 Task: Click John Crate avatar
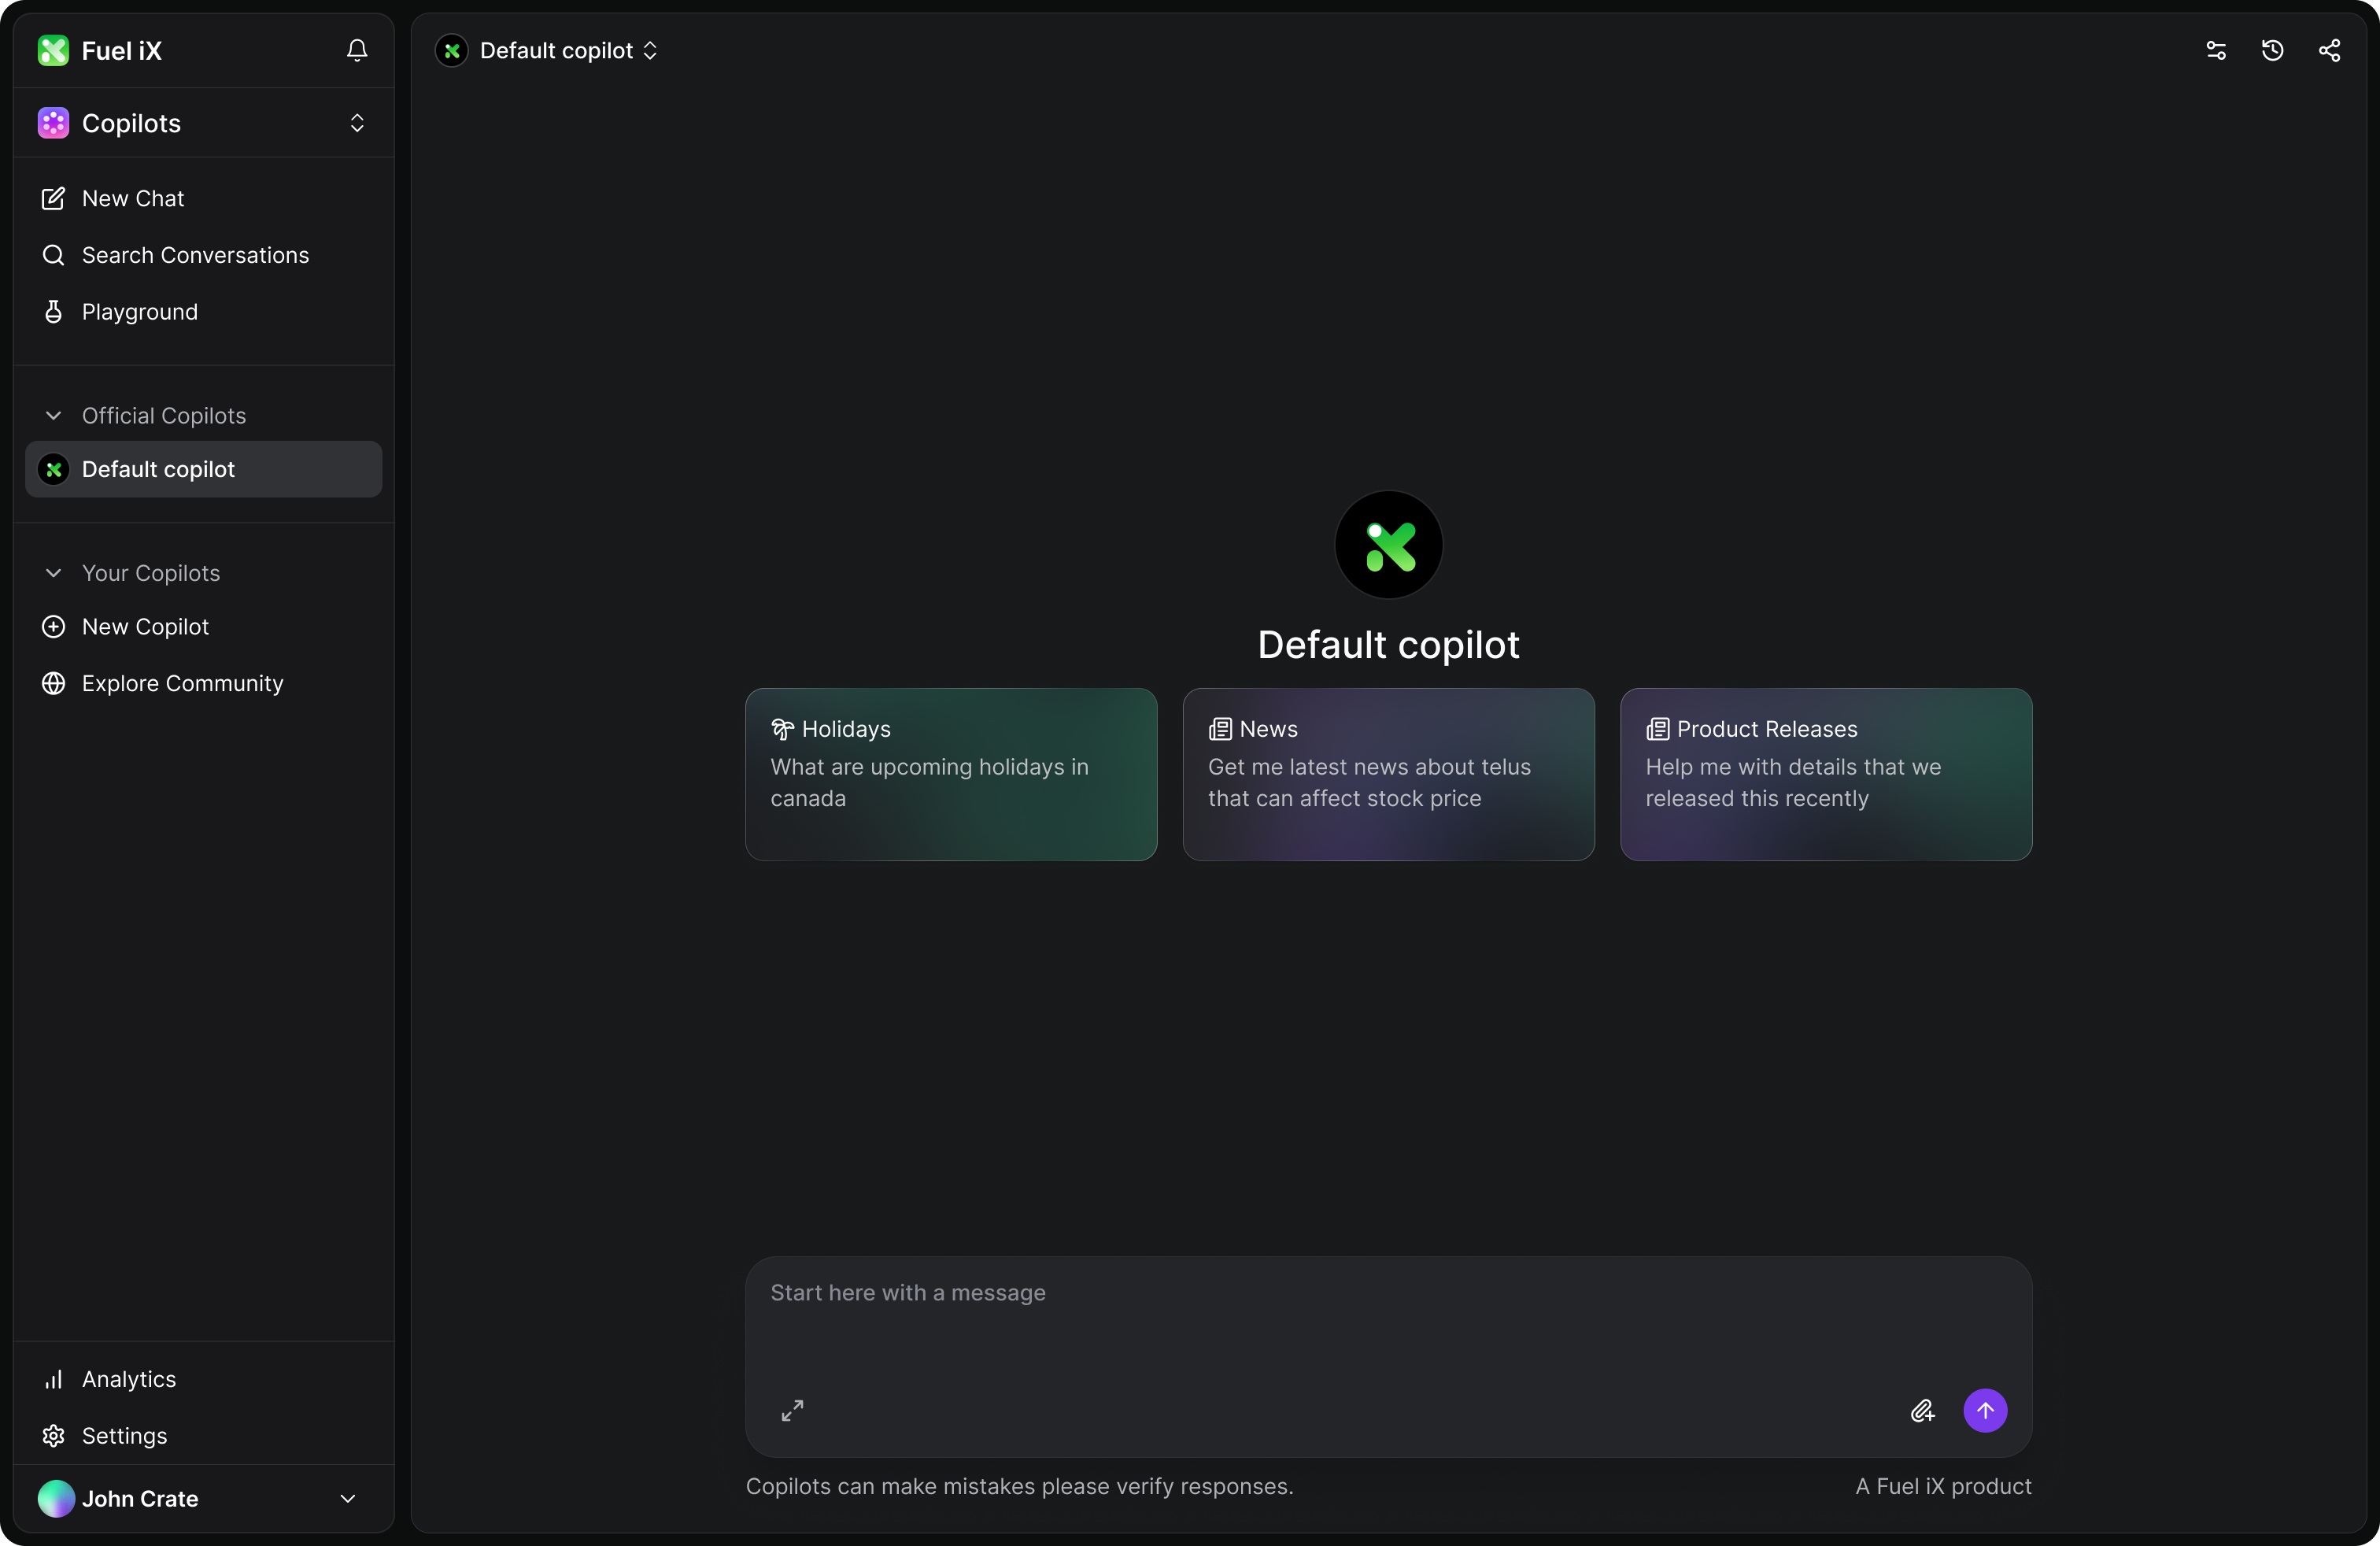click(x=56, y=1498)
